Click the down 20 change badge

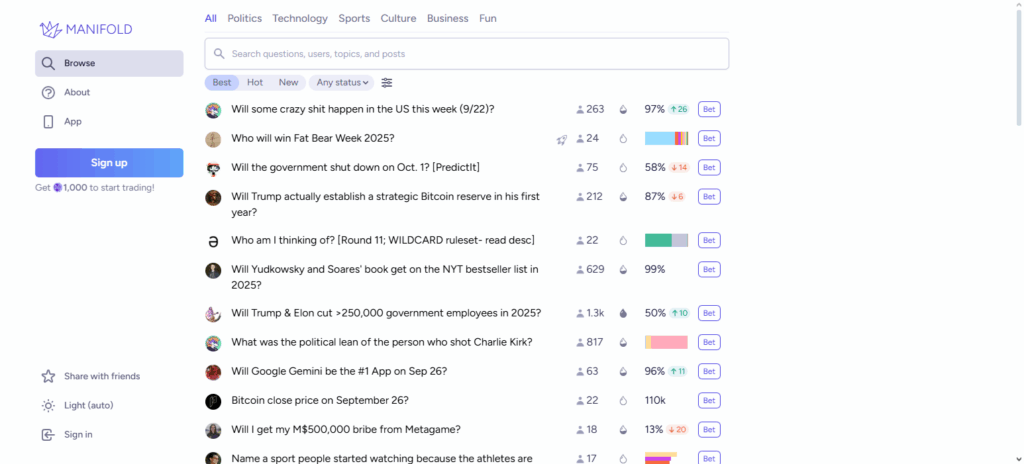[678, 429]
